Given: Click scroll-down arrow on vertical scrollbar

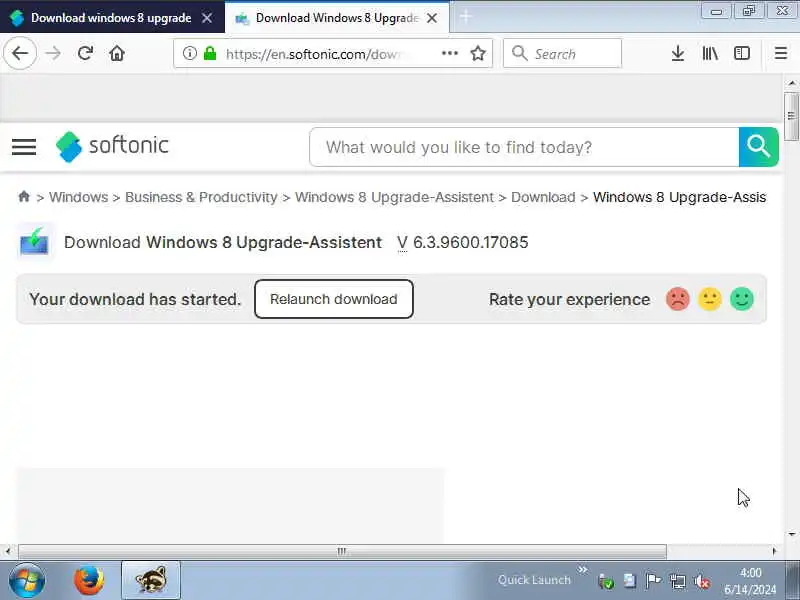Looking at the screenshot, I should coord(791,534).
